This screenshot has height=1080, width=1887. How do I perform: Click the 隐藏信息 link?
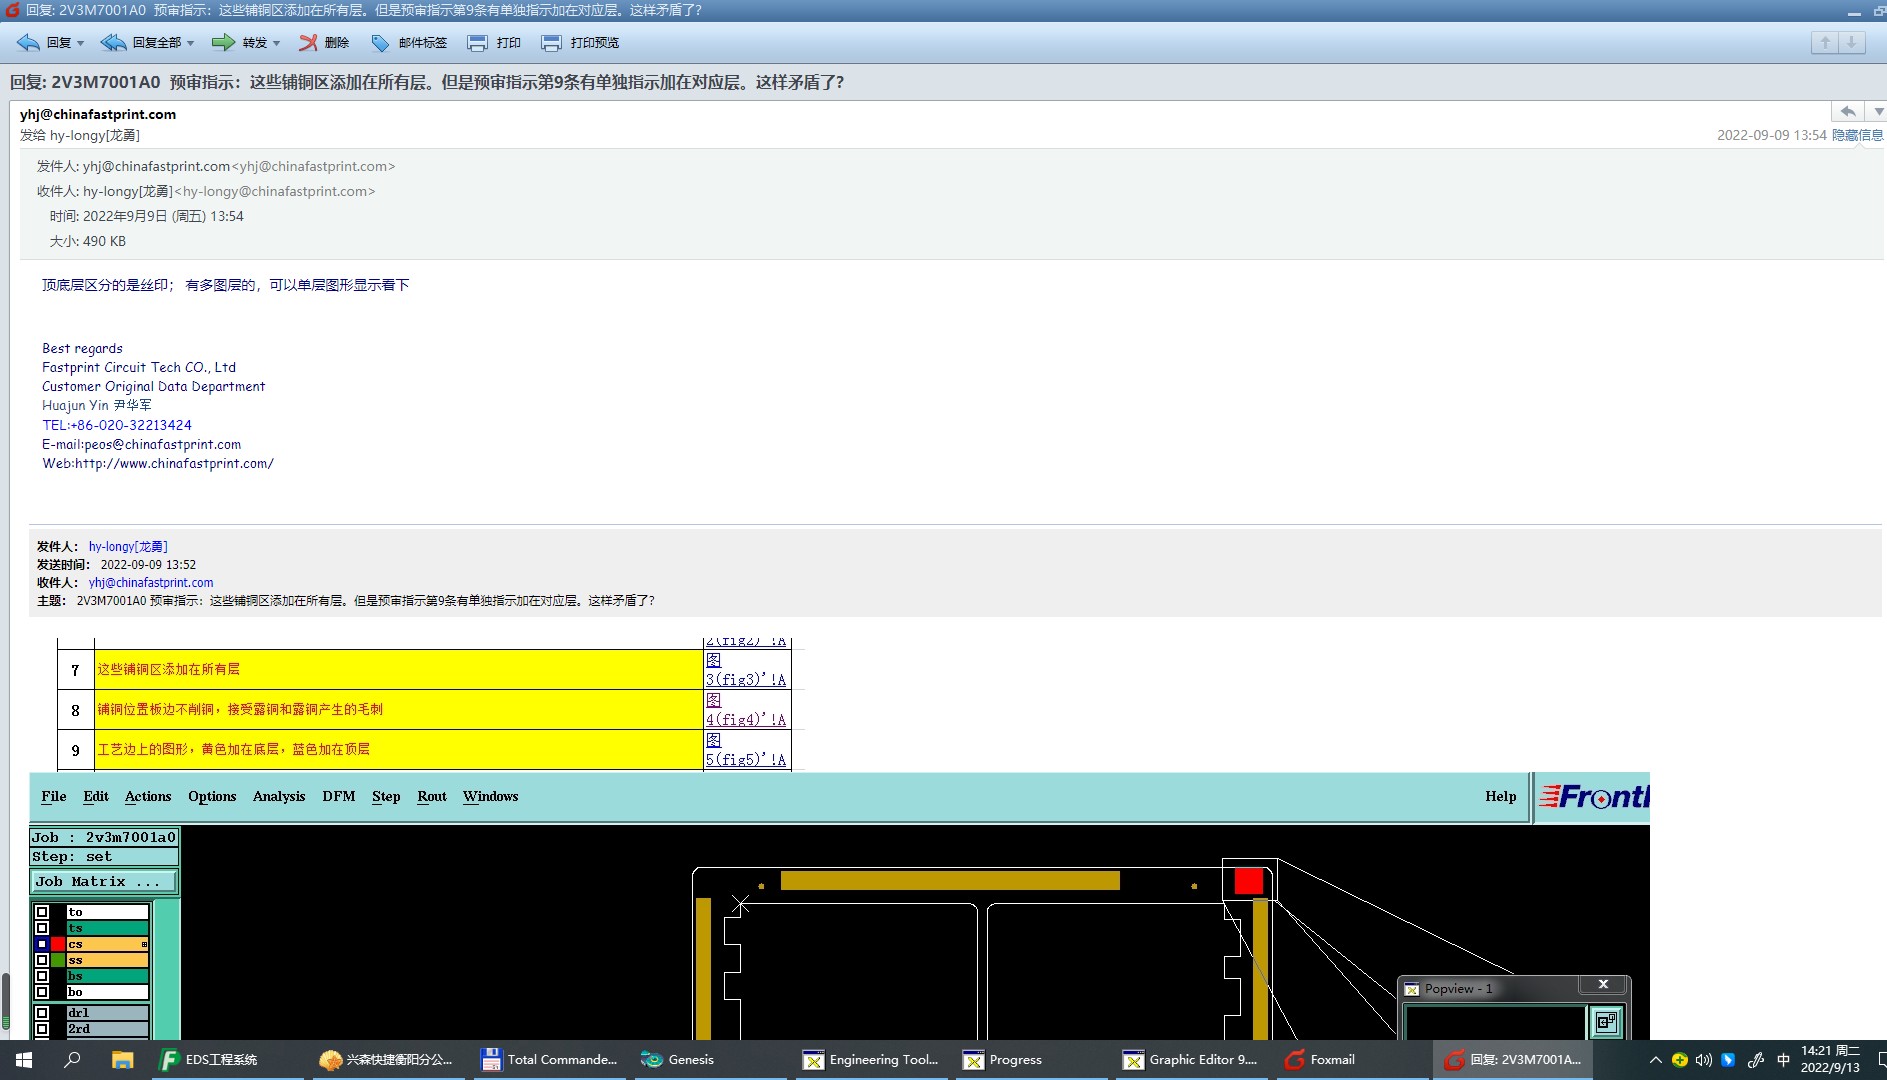click(x=1858, y=135)
